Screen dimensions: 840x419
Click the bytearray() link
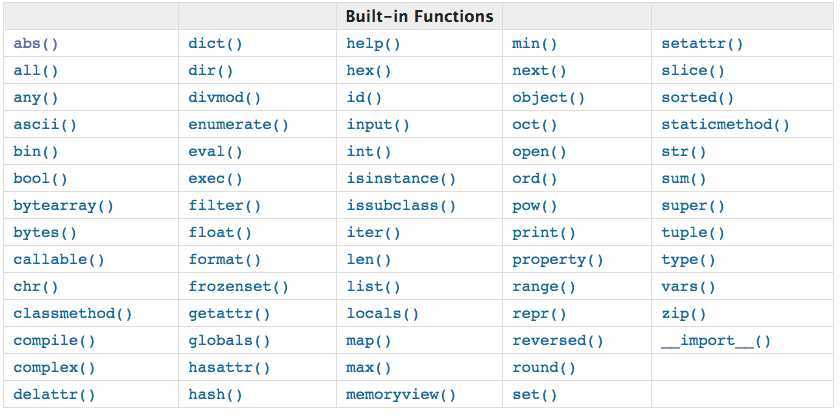63,206
